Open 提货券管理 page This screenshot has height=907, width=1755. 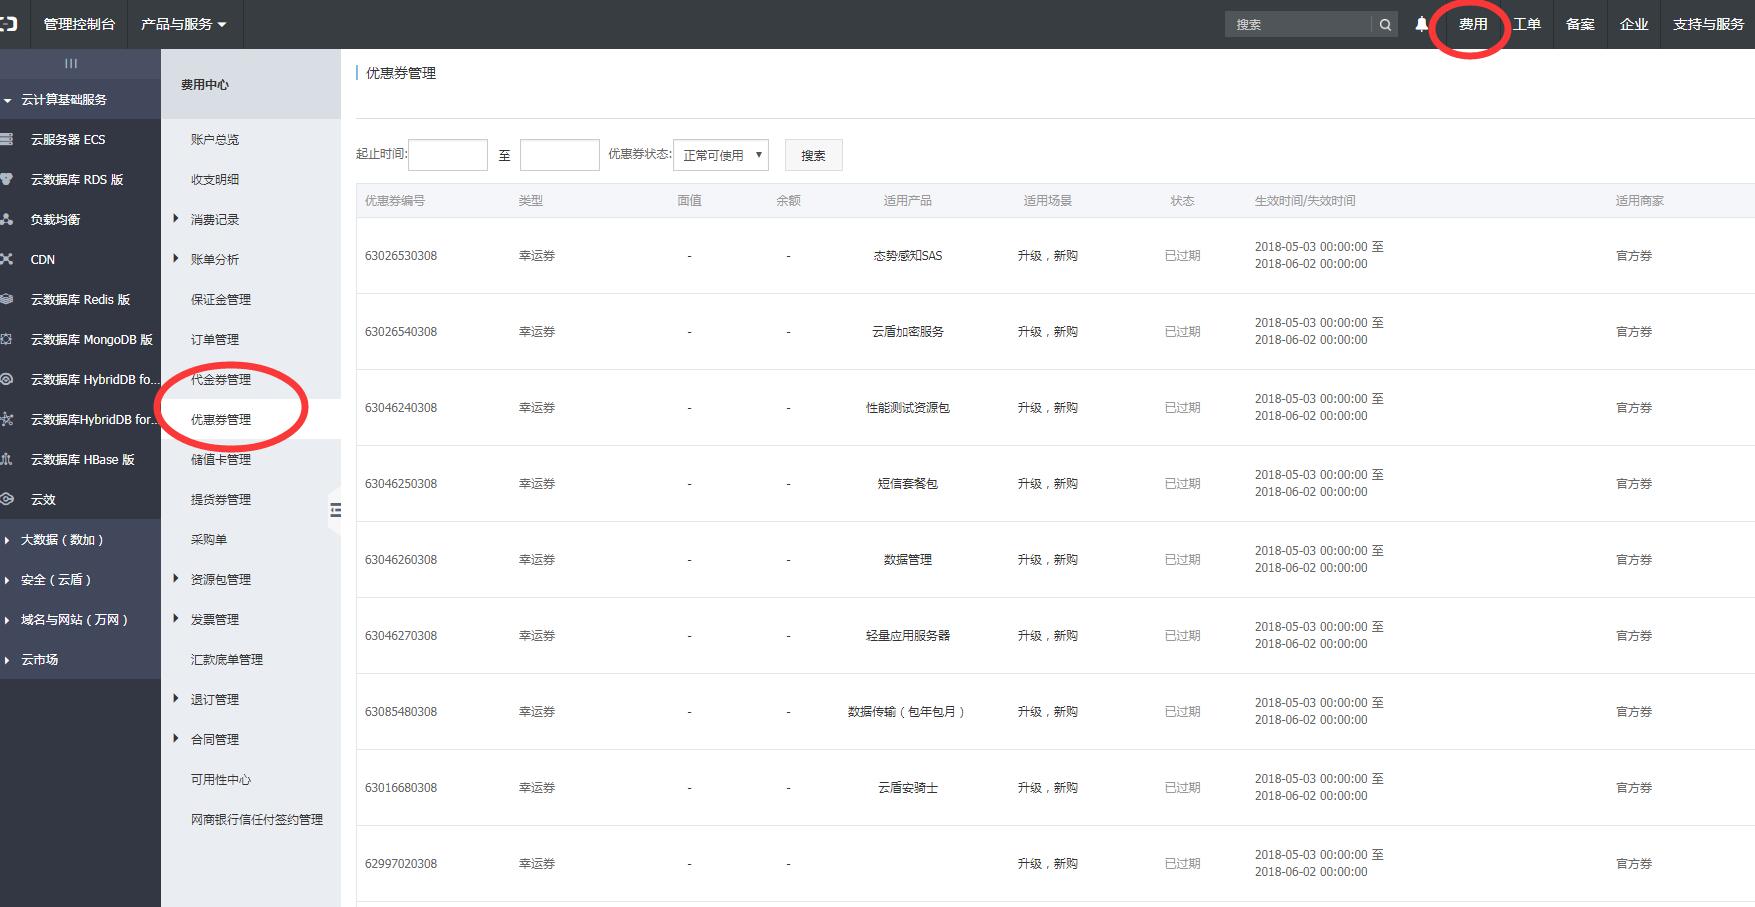221,499
